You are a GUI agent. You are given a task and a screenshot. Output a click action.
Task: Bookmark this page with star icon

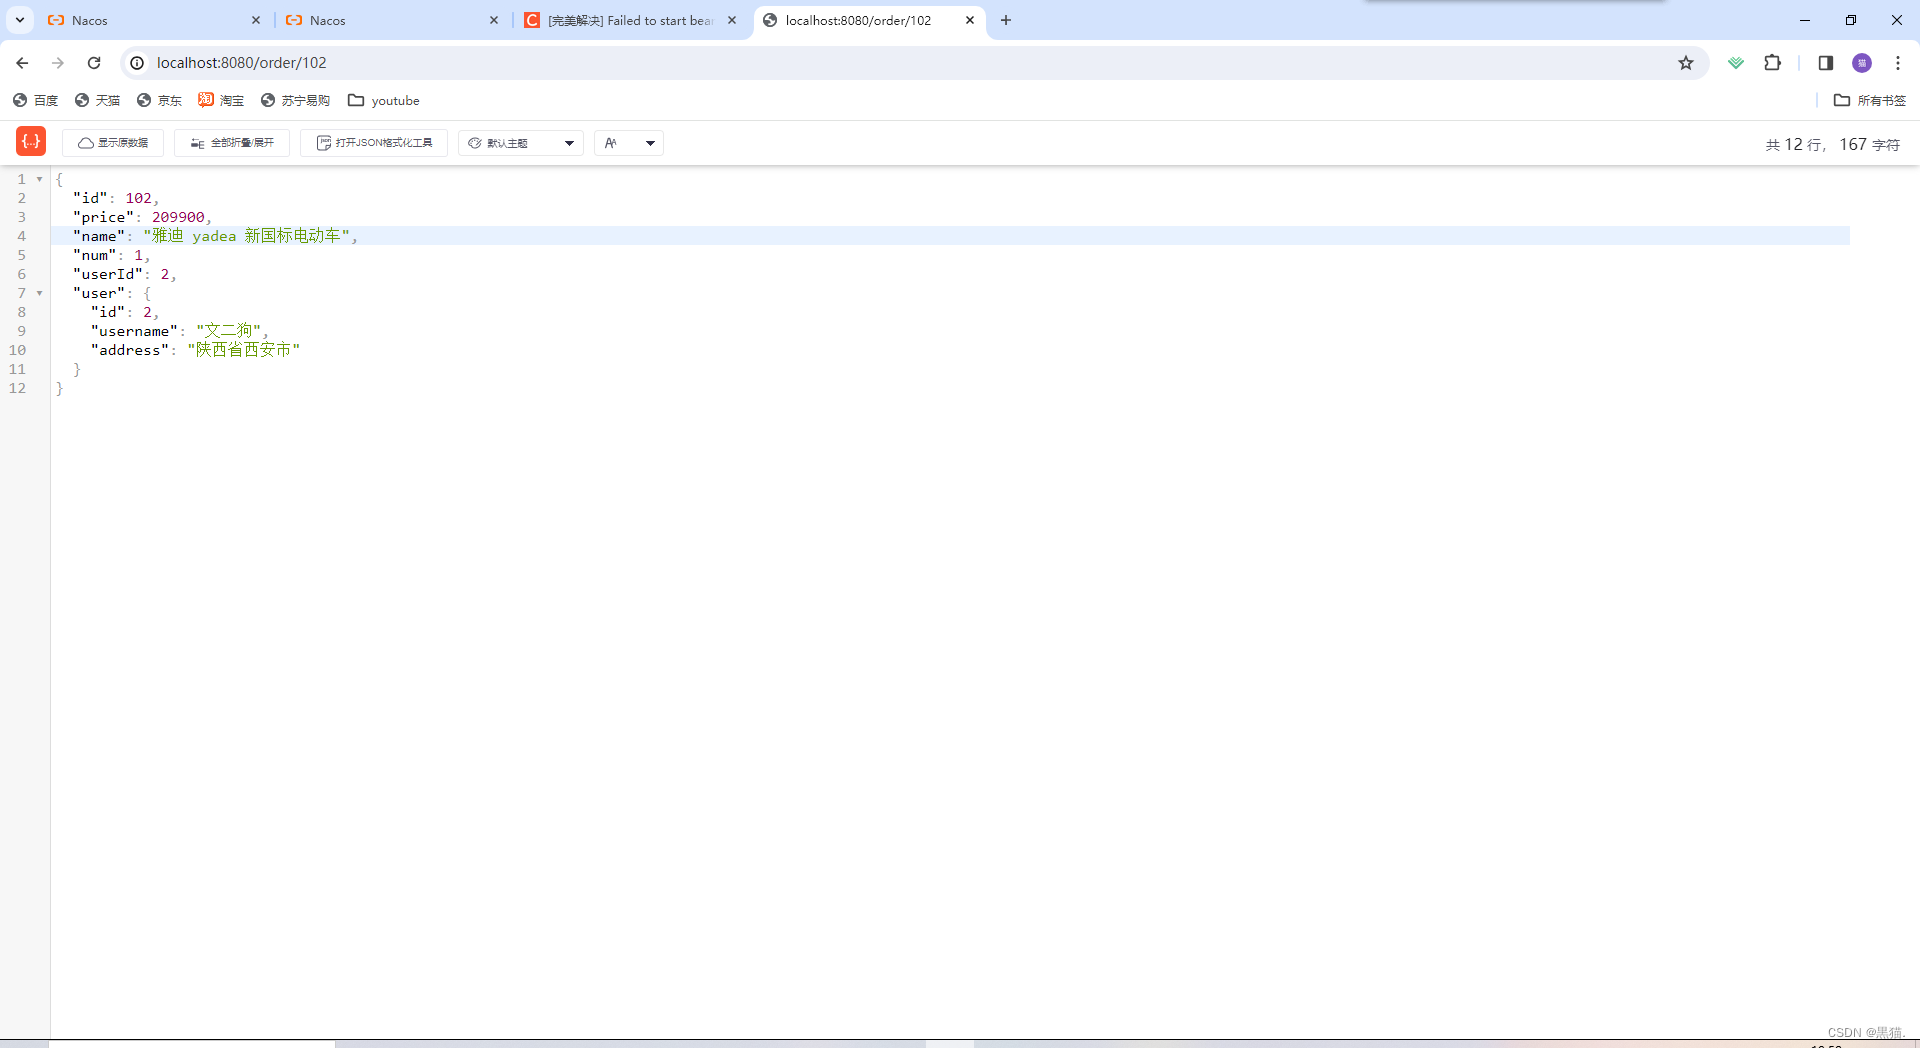[1686, 63]
